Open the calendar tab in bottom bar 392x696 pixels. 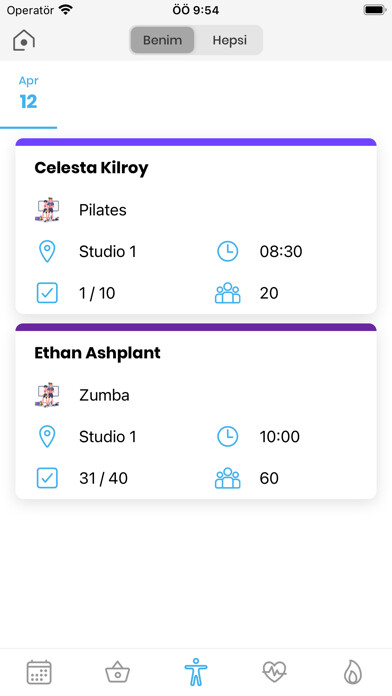click(39, 672)
